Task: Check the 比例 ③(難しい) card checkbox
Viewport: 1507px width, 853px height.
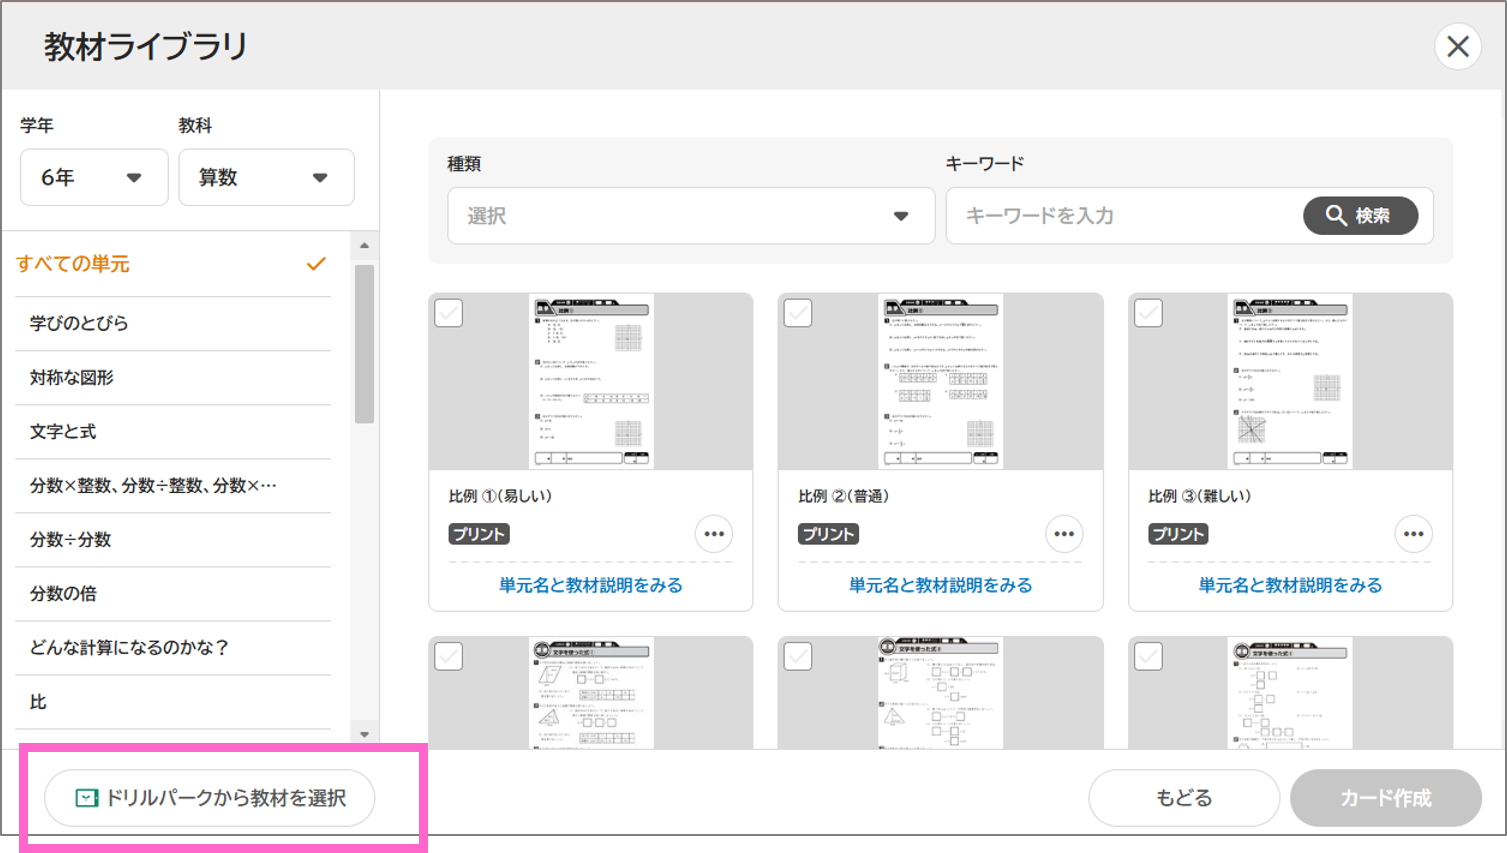Action: [1148, 313]
